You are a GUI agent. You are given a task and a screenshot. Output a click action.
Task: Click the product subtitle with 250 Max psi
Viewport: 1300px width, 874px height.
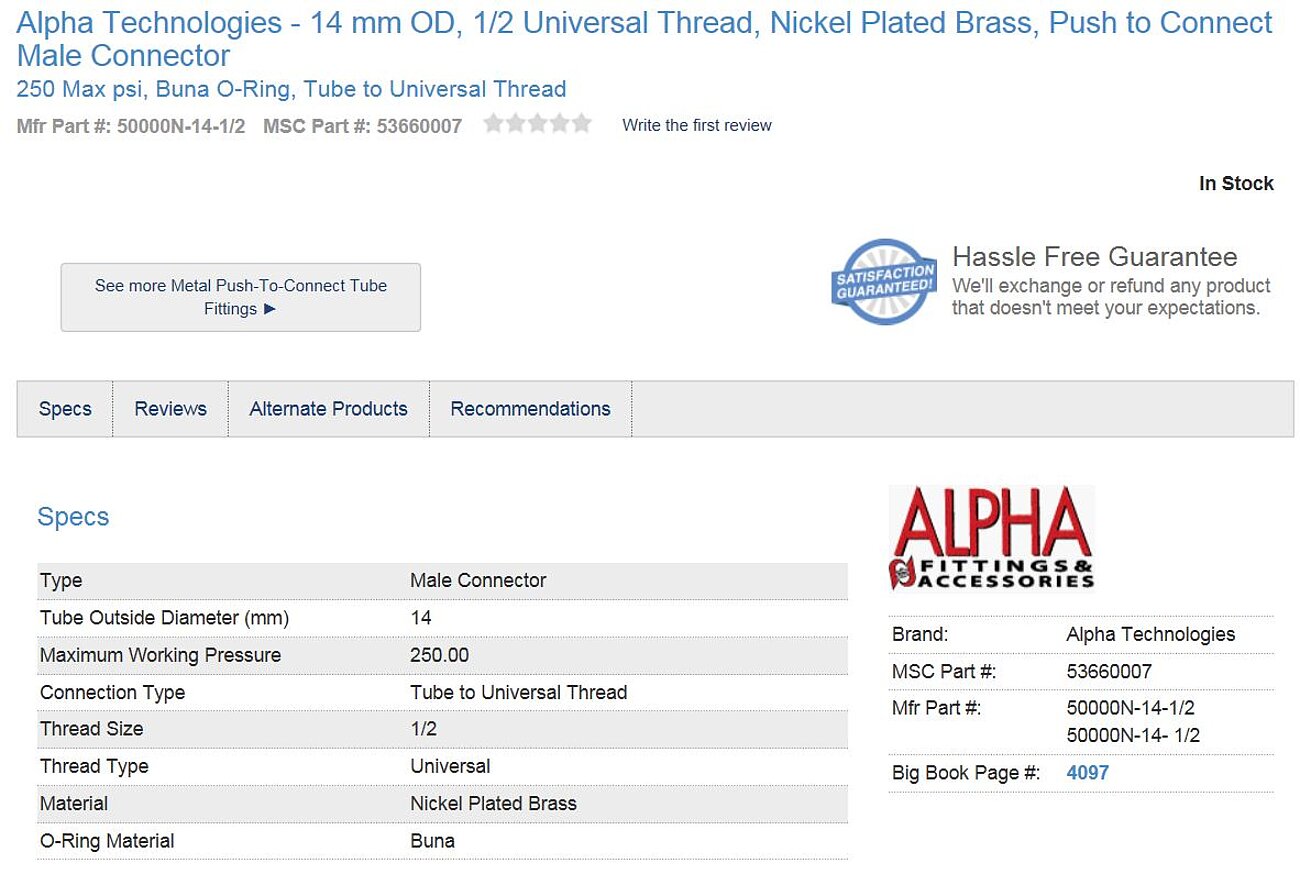pyautogui.click(x=291, y=89)
